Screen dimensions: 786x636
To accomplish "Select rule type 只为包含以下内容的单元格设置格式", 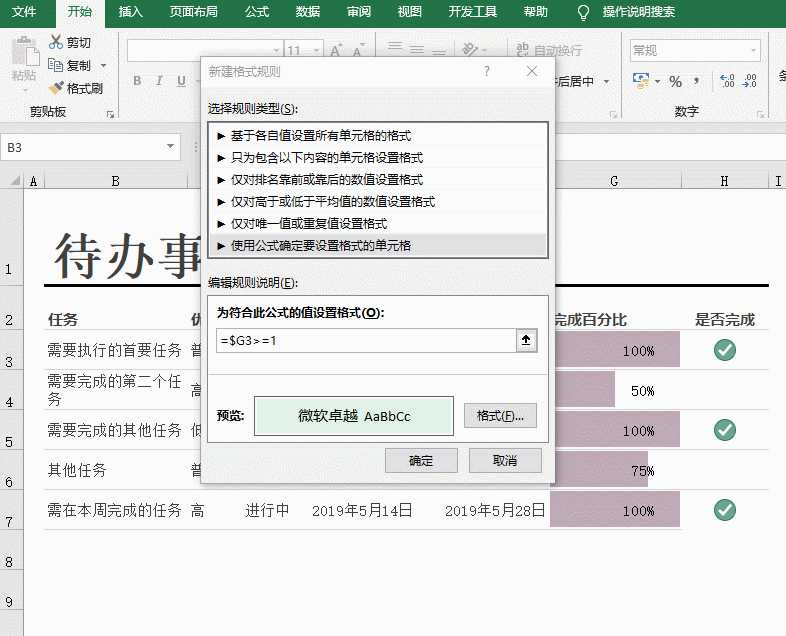I will pos(378,157).
